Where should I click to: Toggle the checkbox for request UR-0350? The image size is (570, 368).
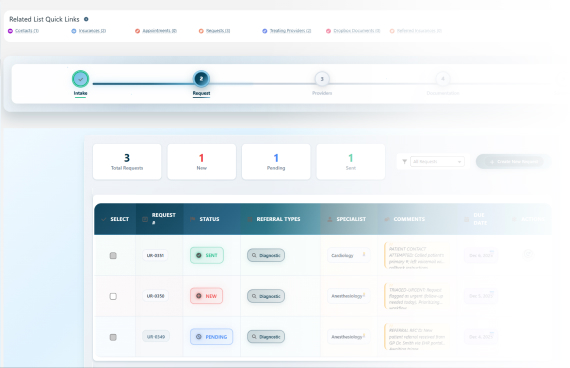click(x=113, y=296)
